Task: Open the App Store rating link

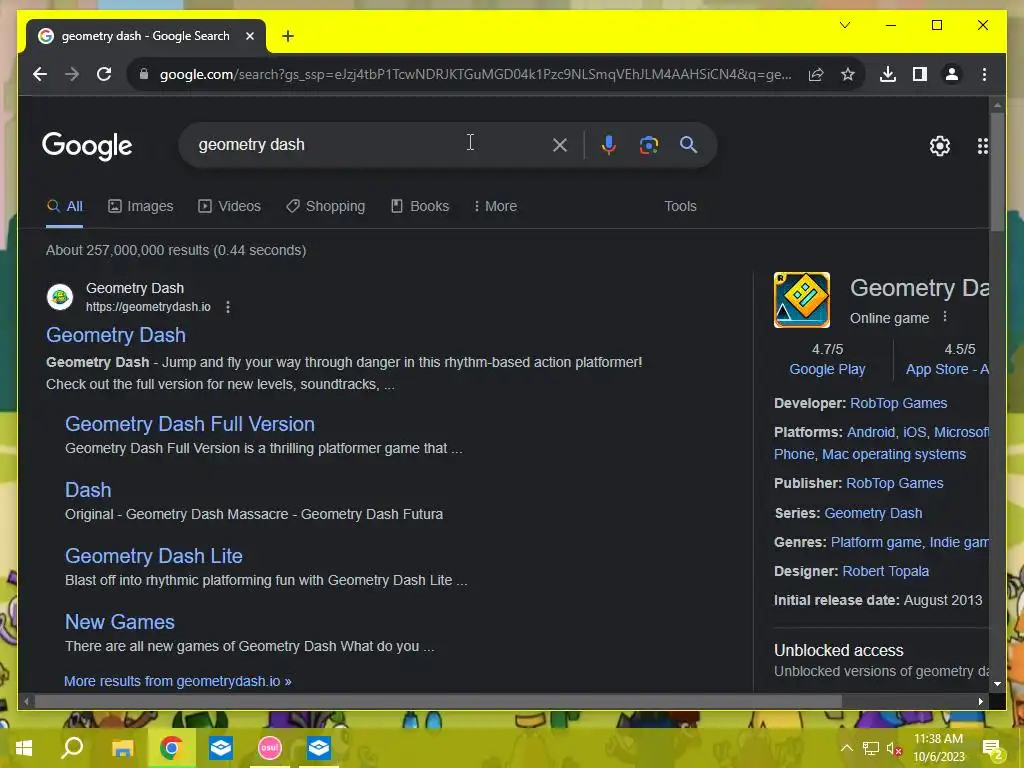Action: tap(947, 370)
